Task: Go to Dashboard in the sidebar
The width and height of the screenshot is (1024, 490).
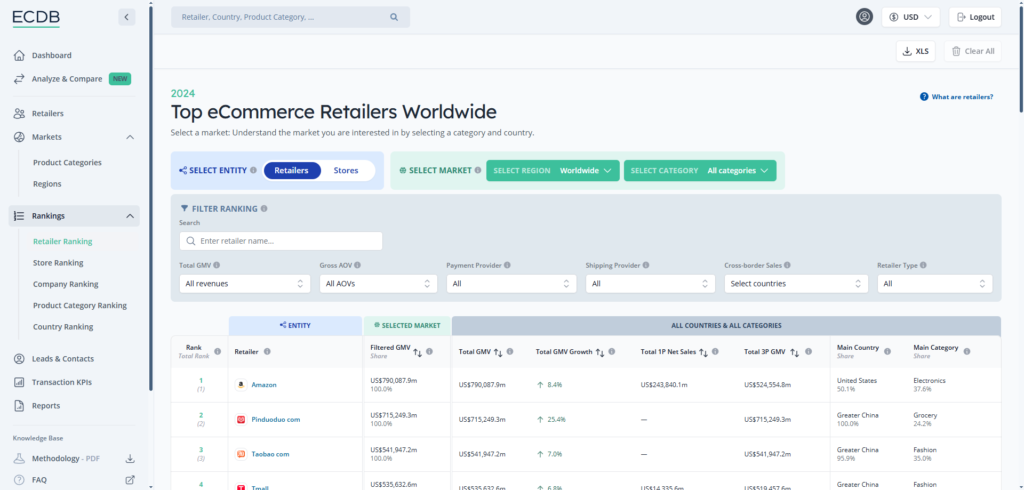Action: pos(51,55)
